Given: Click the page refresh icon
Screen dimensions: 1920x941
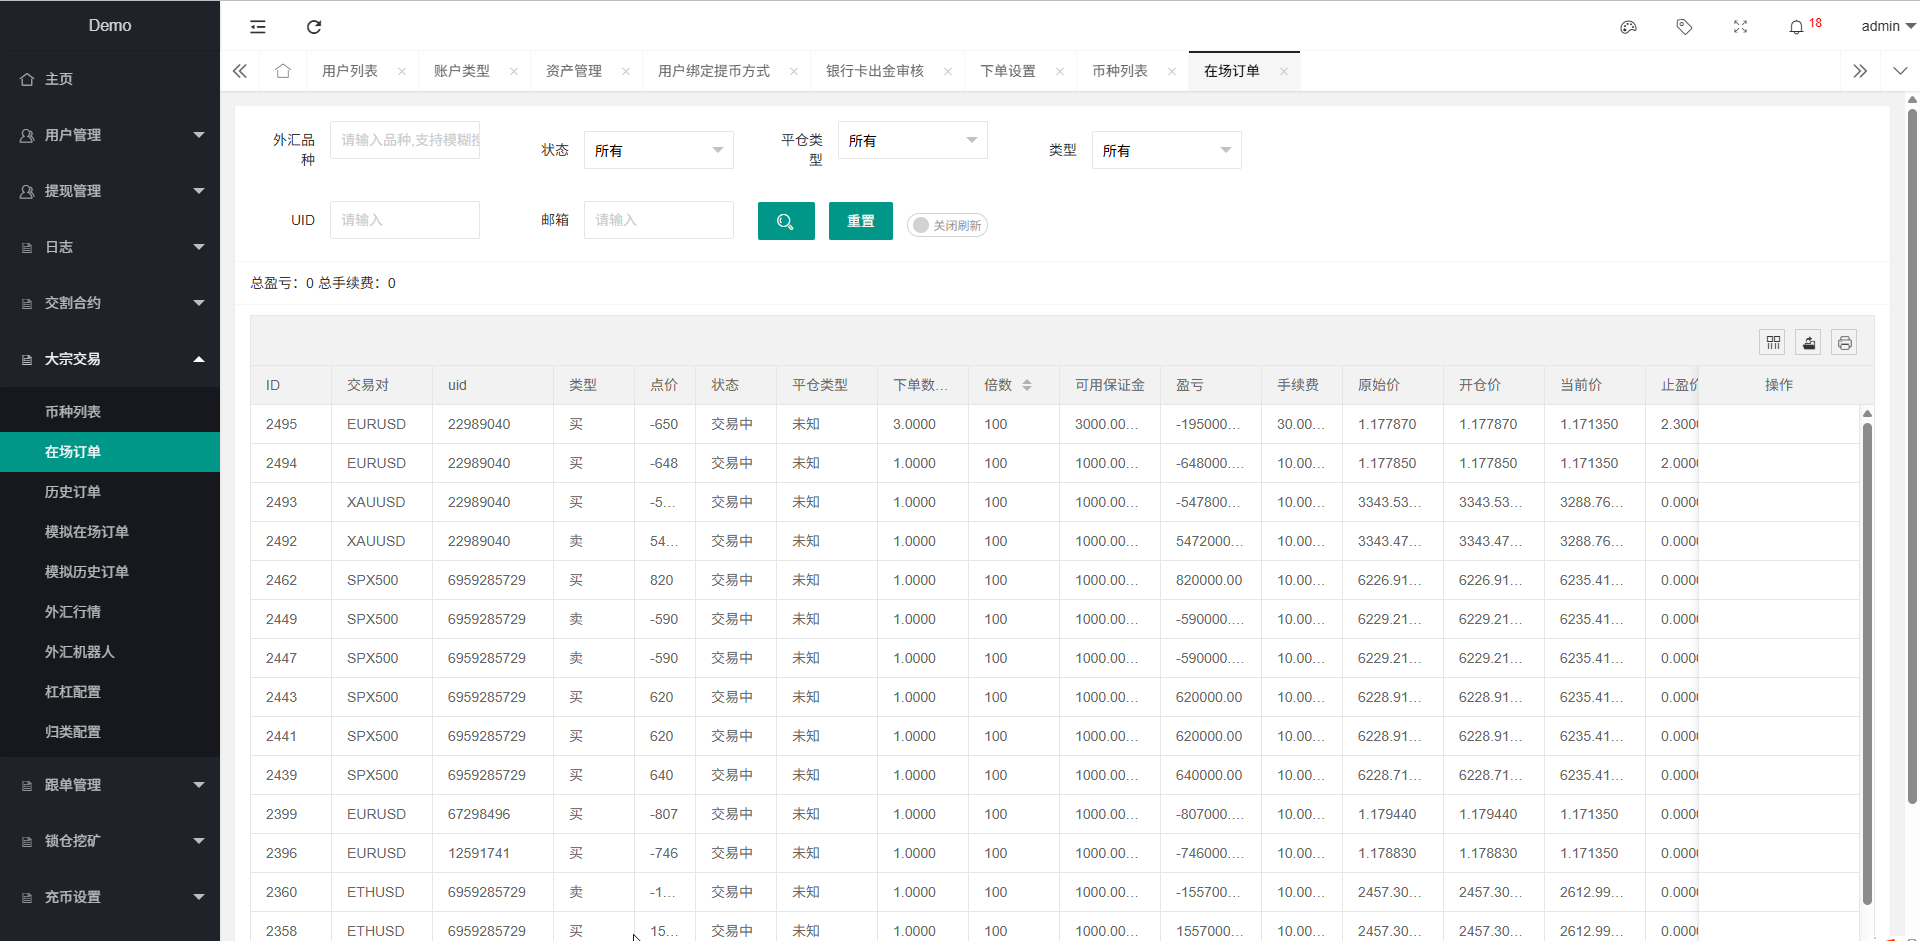Looking at the screenshot, I should click(314, 27).
